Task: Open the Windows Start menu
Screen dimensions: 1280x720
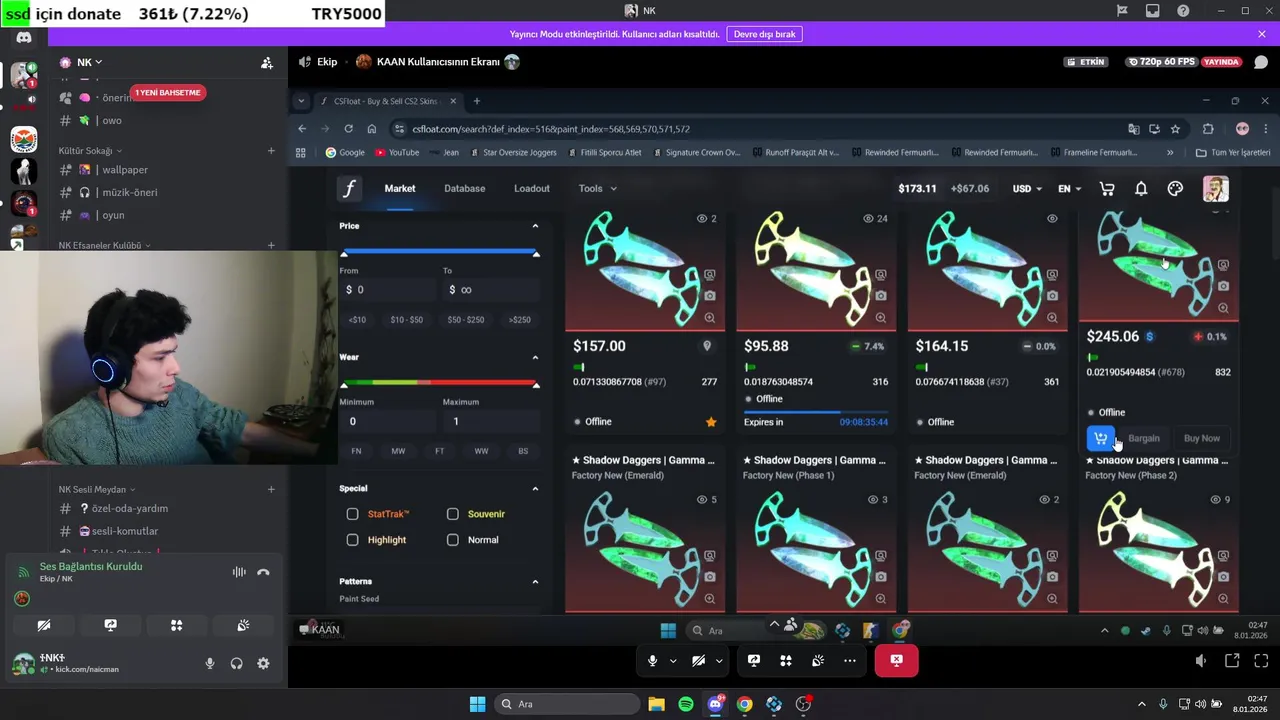Action: pyautogui.click(x=477, y=704)
